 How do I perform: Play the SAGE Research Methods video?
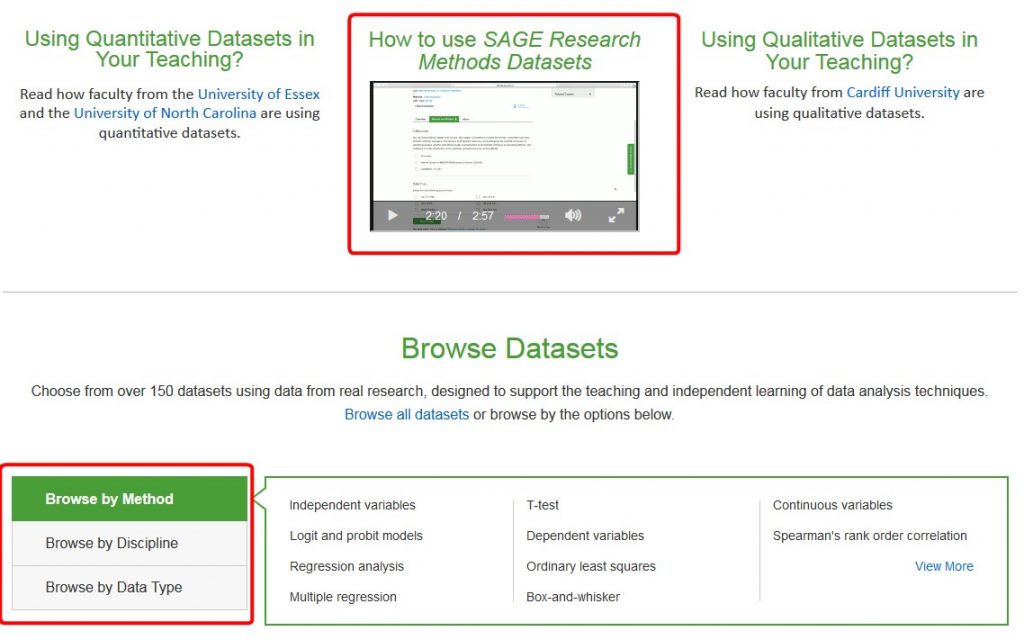click(392, 216)
